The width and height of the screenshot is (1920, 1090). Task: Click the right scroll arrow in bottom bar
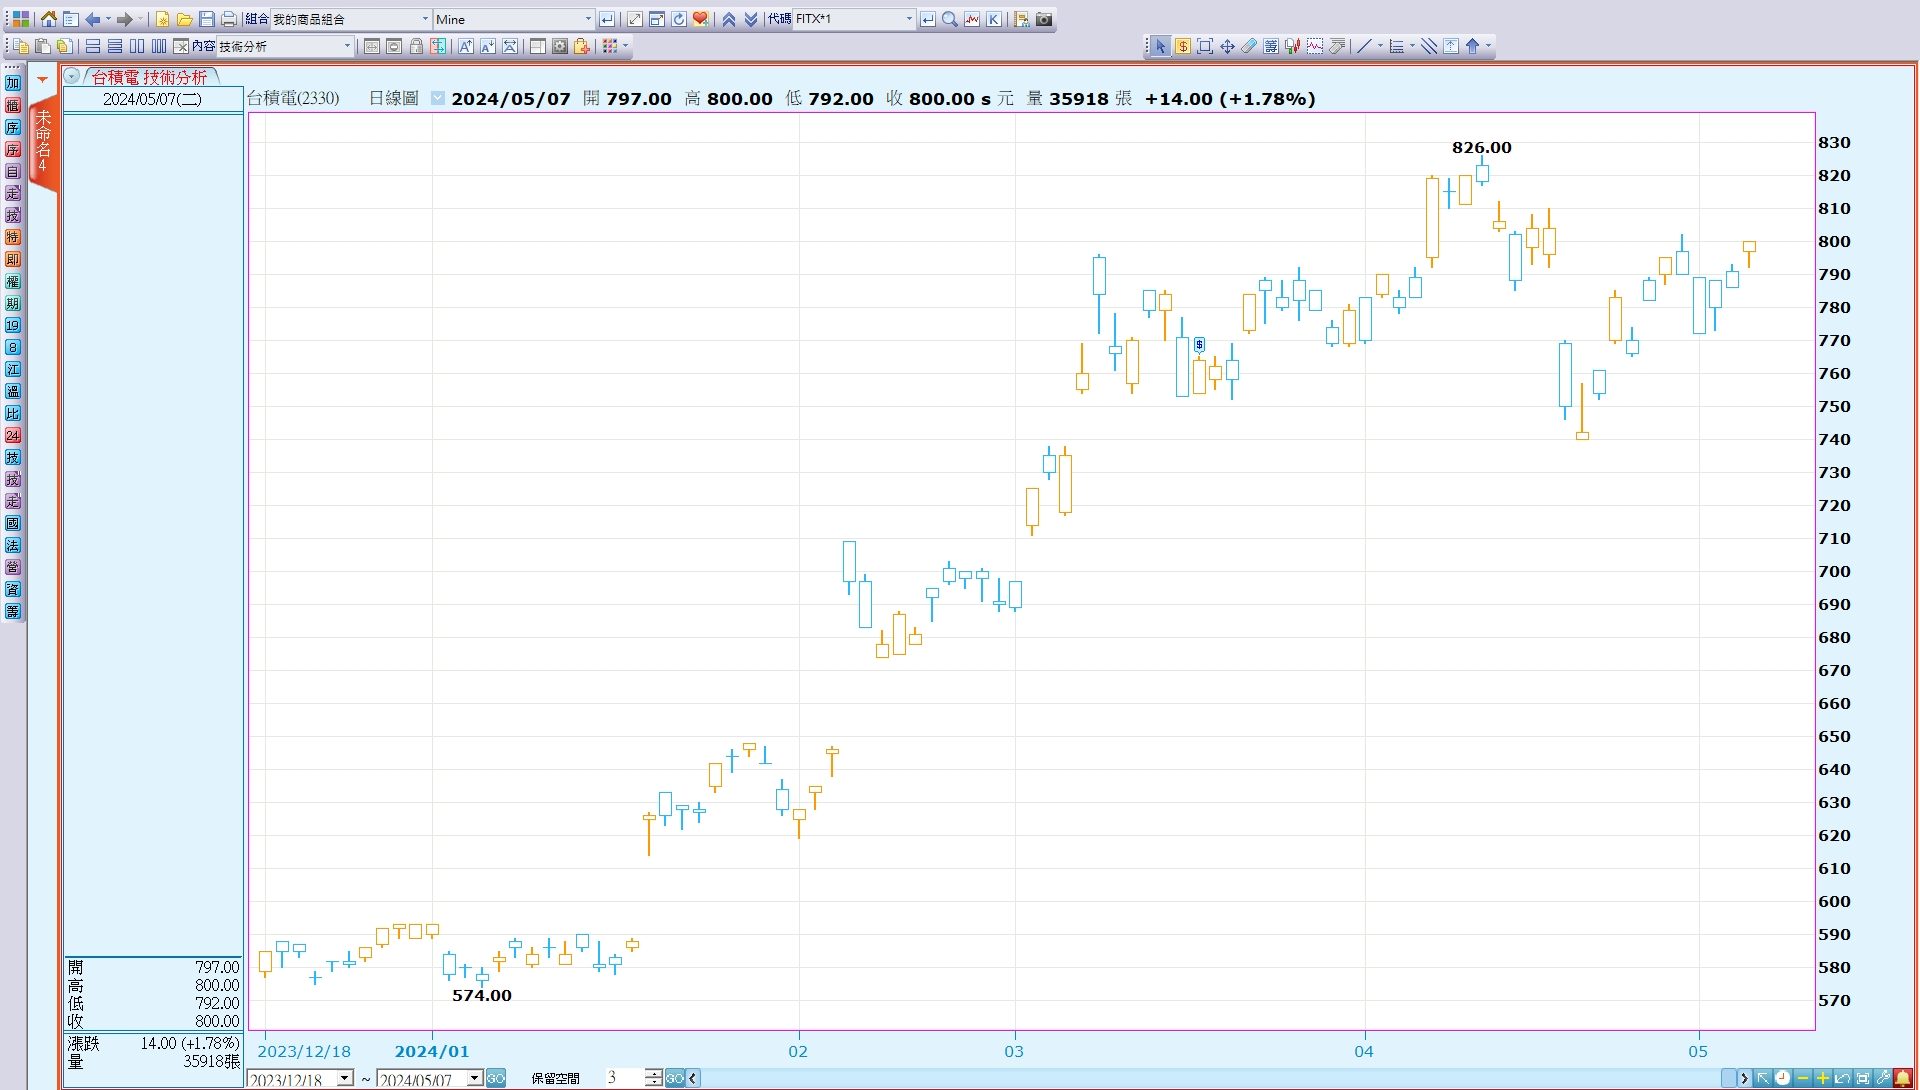(1744, 1079)
